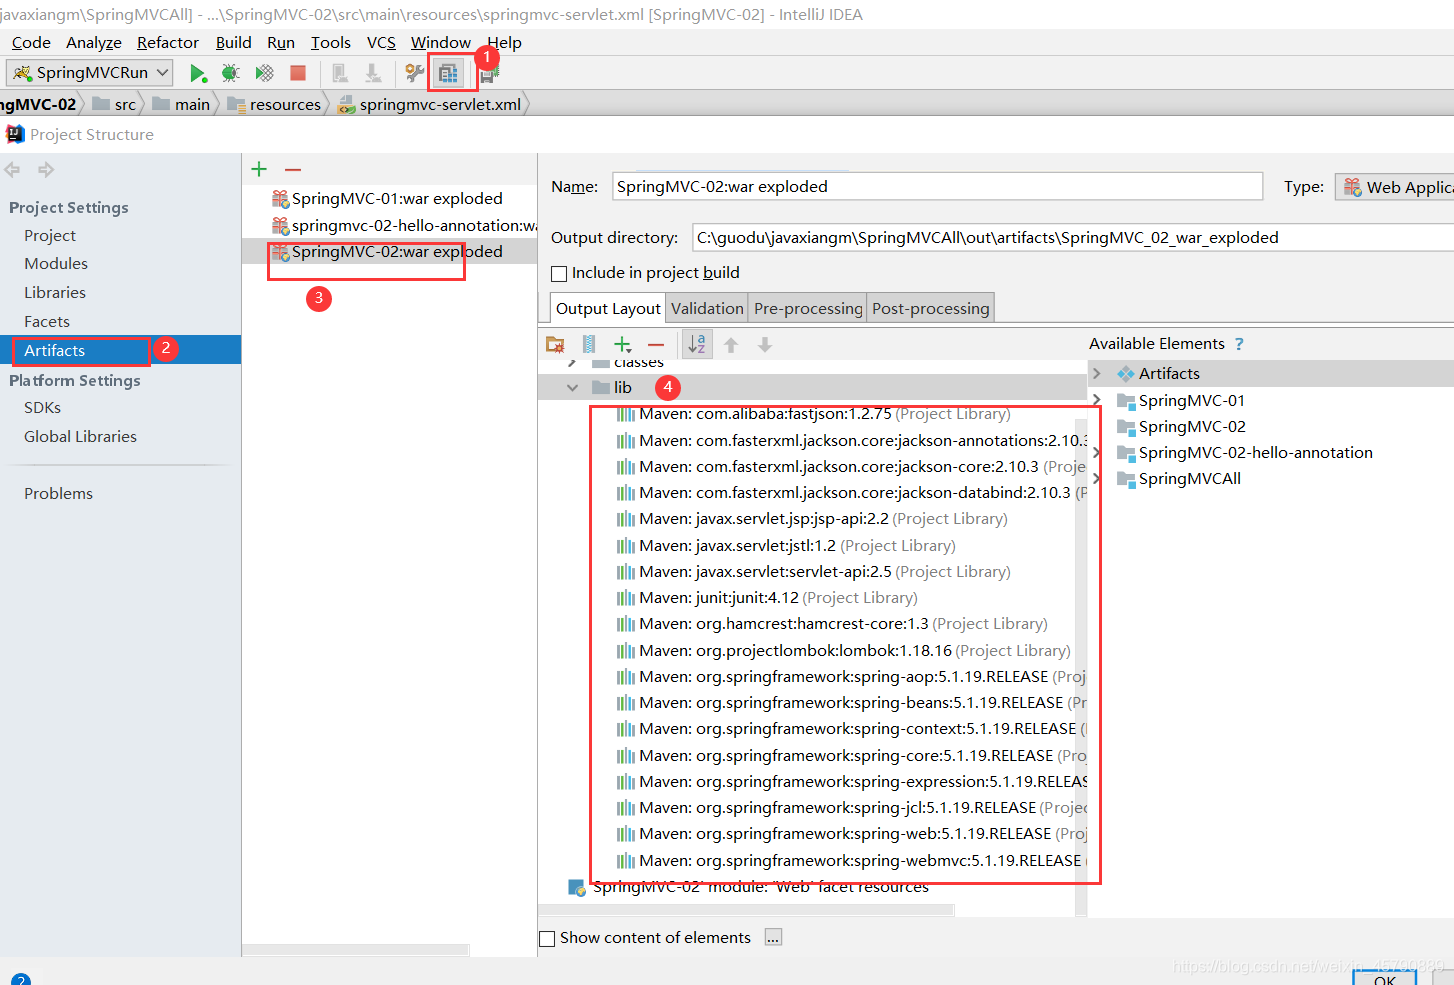Expand Artifacts in Available Elements
The width and height of the screenshot is (1454, 985).
coord(1097,373)
